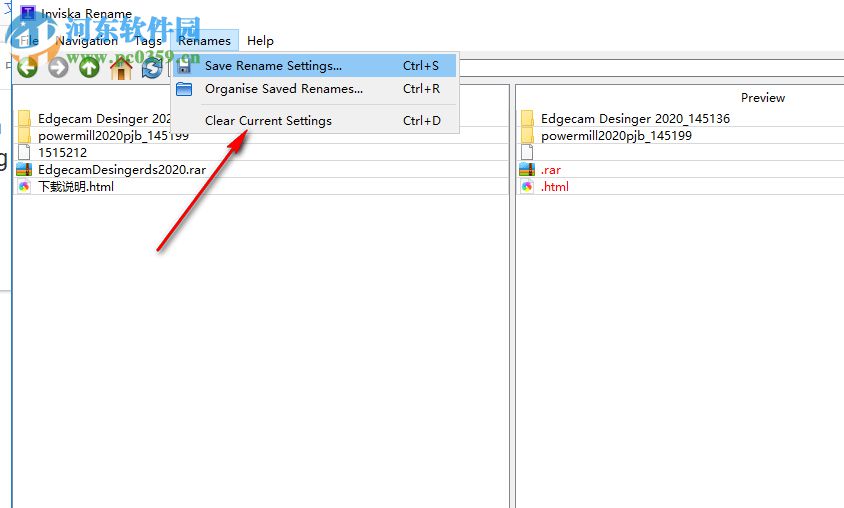Click the powermill2020pjb folder icon in Preview pane

pos(527,136)
